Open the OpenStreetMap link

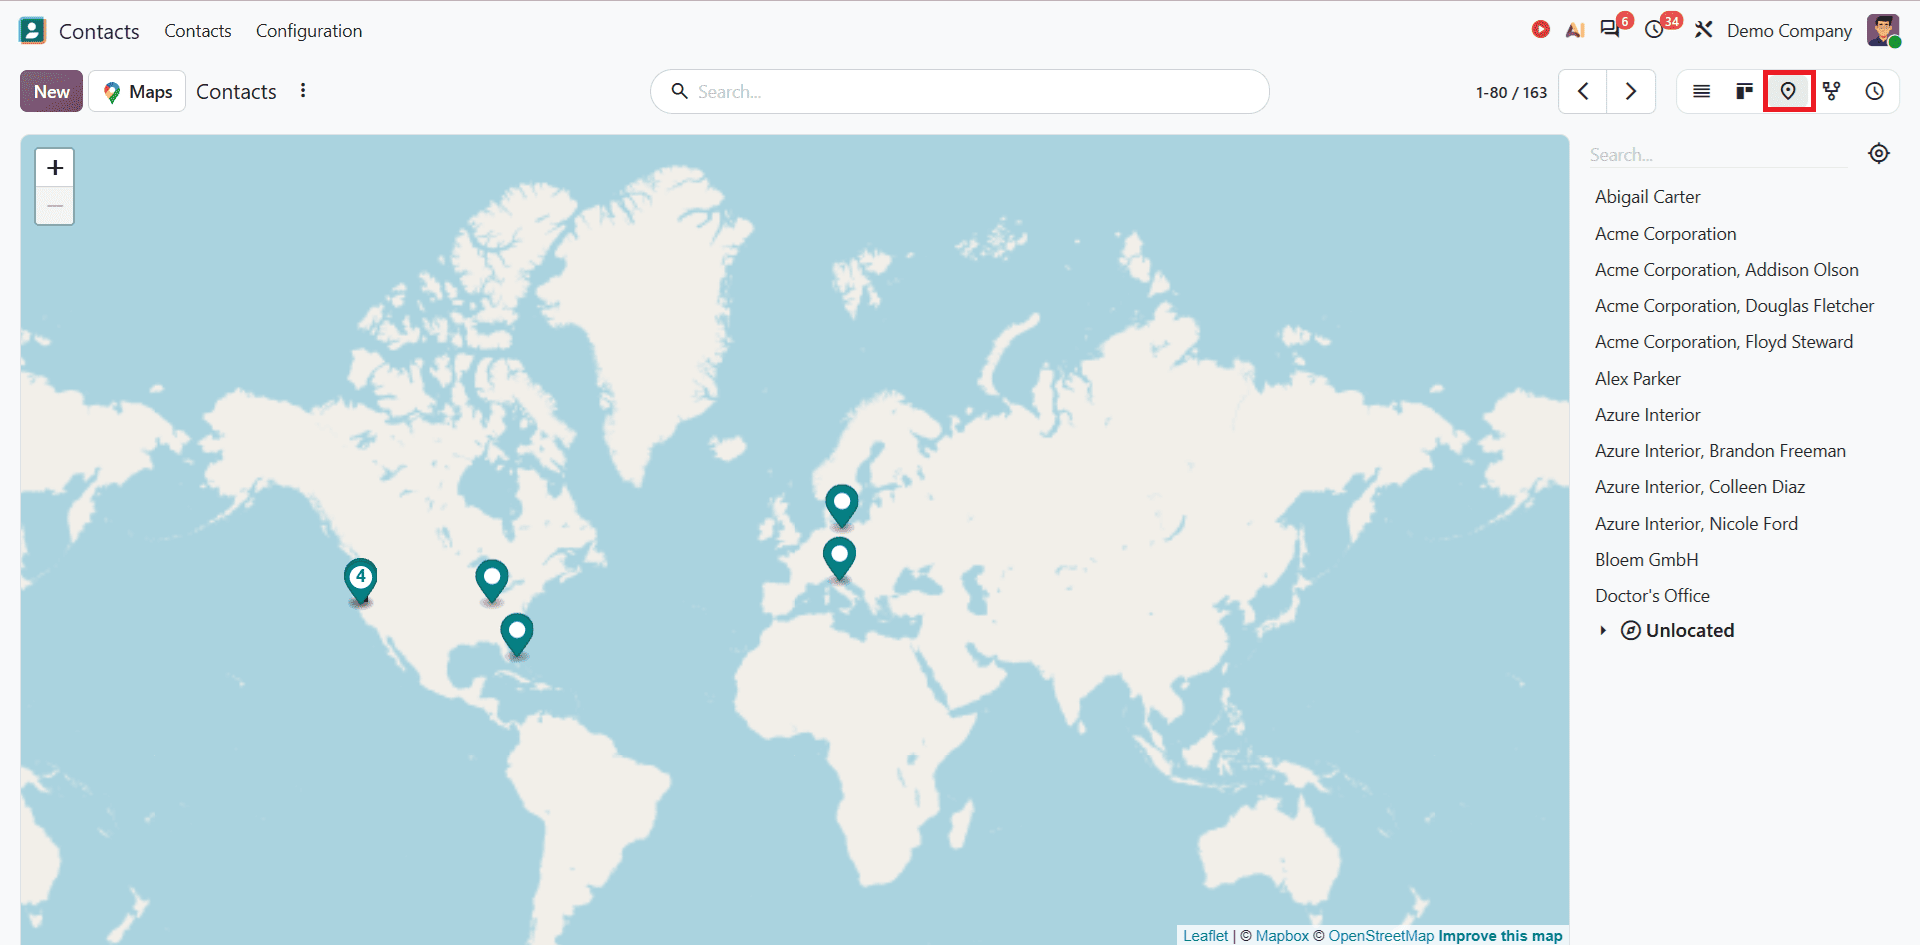(1381, 936)
